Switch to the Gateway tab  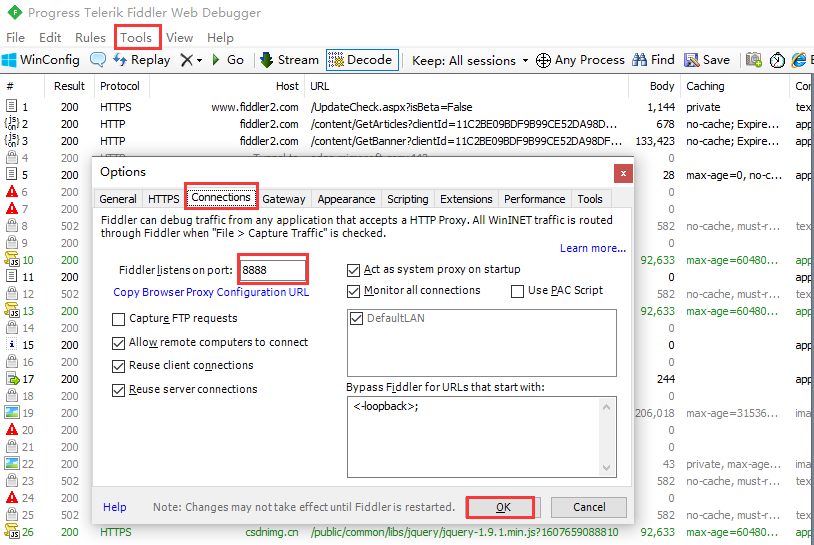coord(283,199)
